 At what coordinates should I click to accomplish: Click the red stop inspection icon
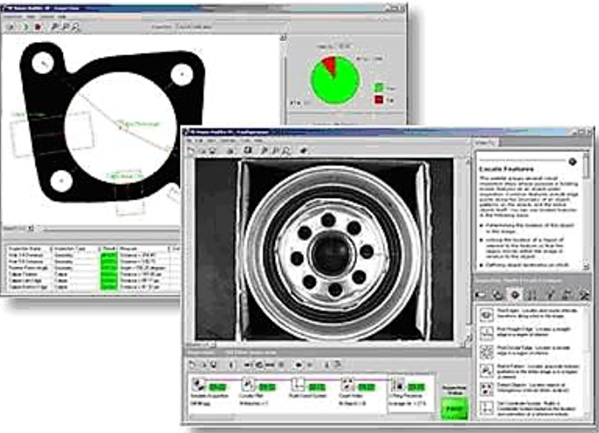click(38, 26)
